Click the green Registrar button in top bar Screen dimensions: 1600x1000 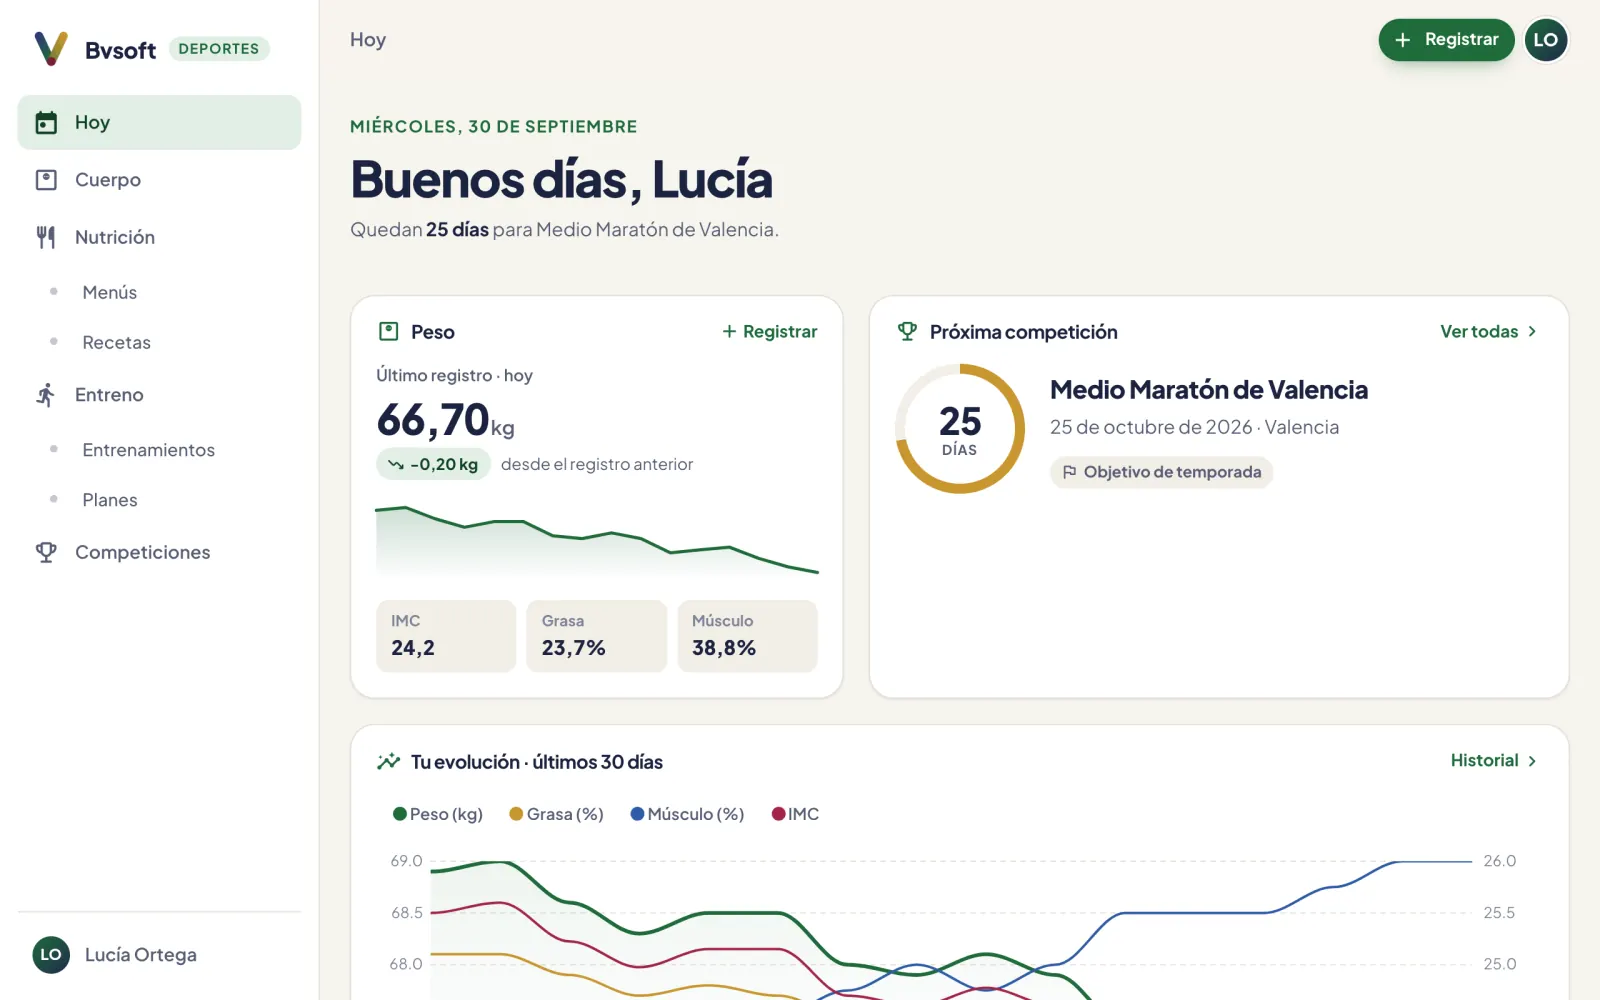pyautogui.click(x=1446, y=40)
